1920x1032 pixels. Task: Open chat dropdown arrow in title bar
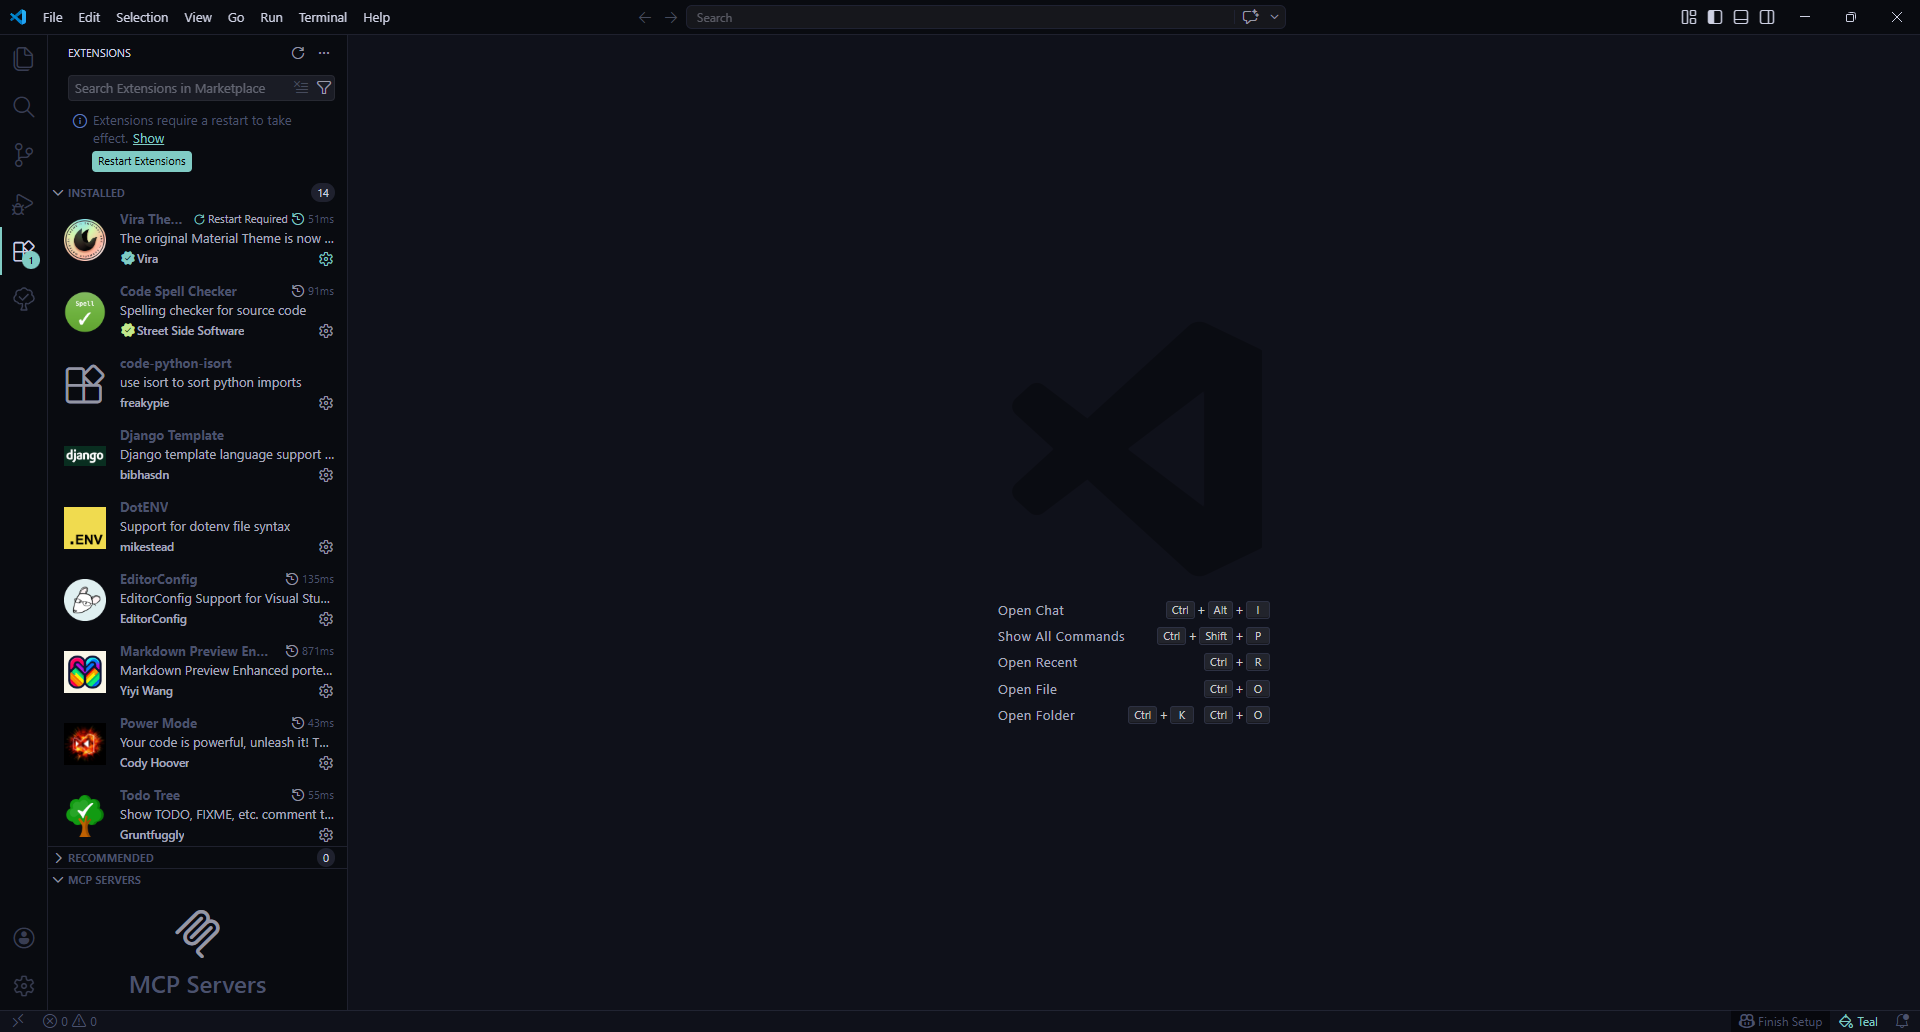[1274, 17]
